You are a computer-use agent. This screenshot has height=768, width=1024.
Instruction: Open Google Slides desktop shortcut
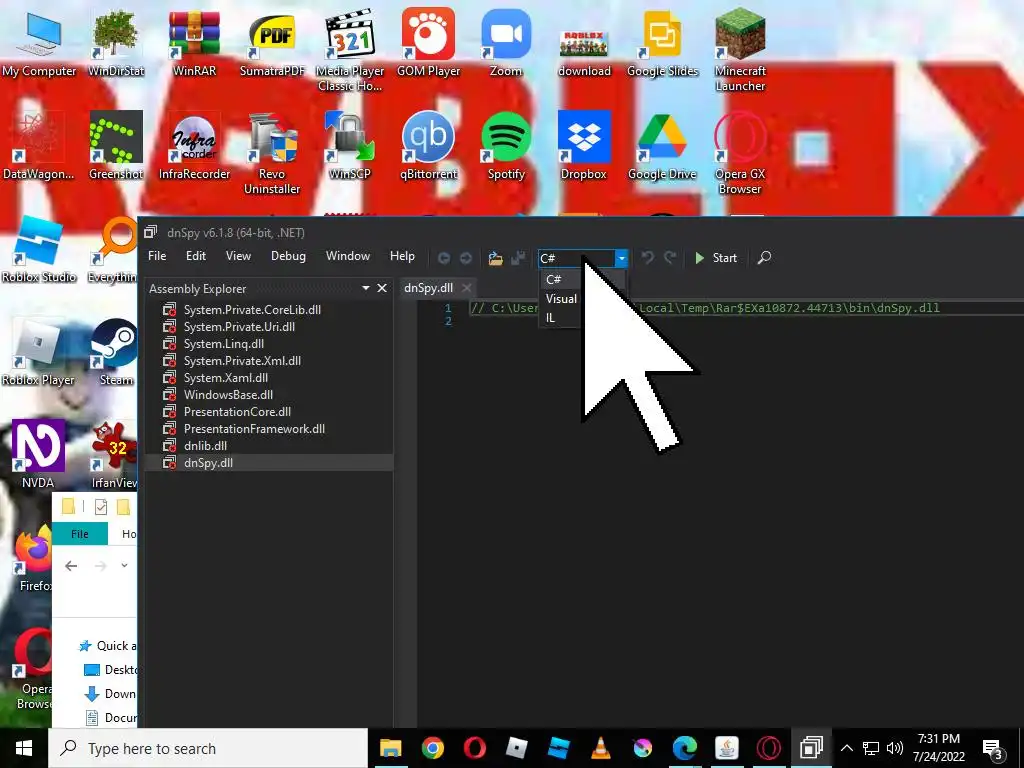662,43
